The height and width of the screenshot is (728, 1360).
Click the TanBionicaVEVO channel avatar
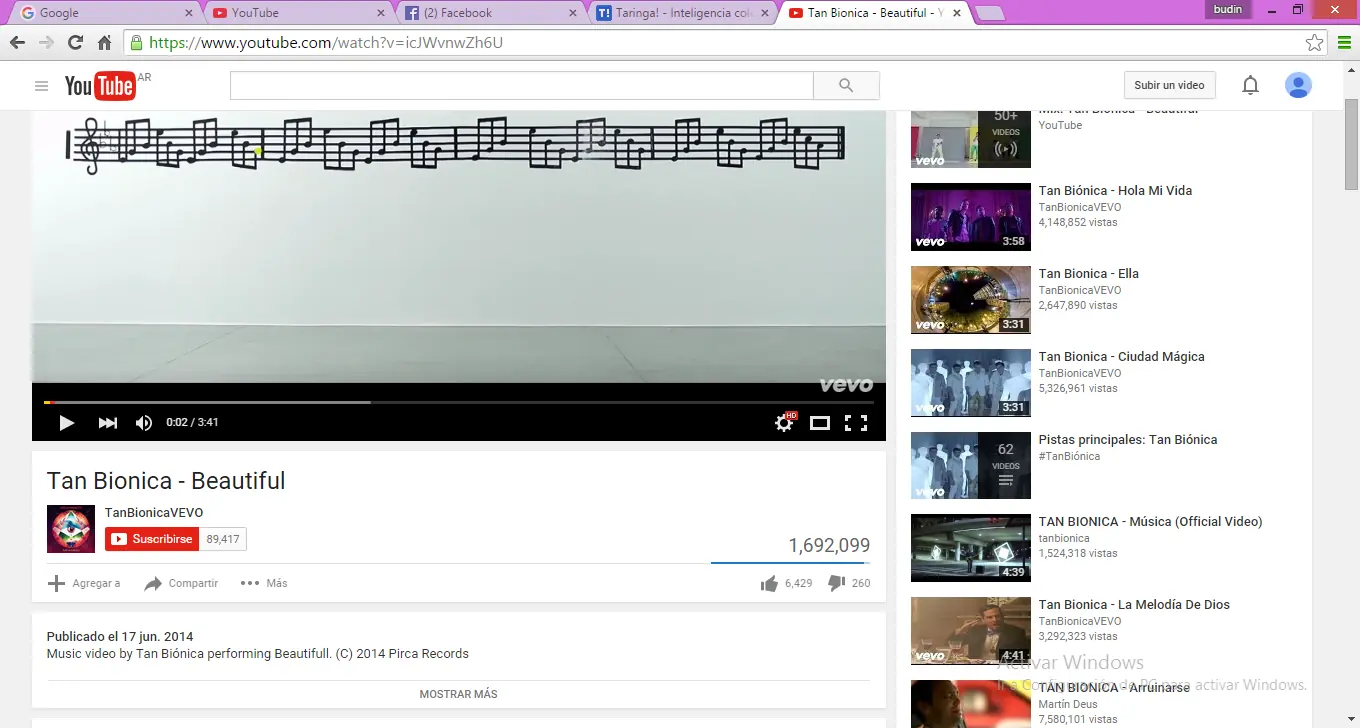71,529
